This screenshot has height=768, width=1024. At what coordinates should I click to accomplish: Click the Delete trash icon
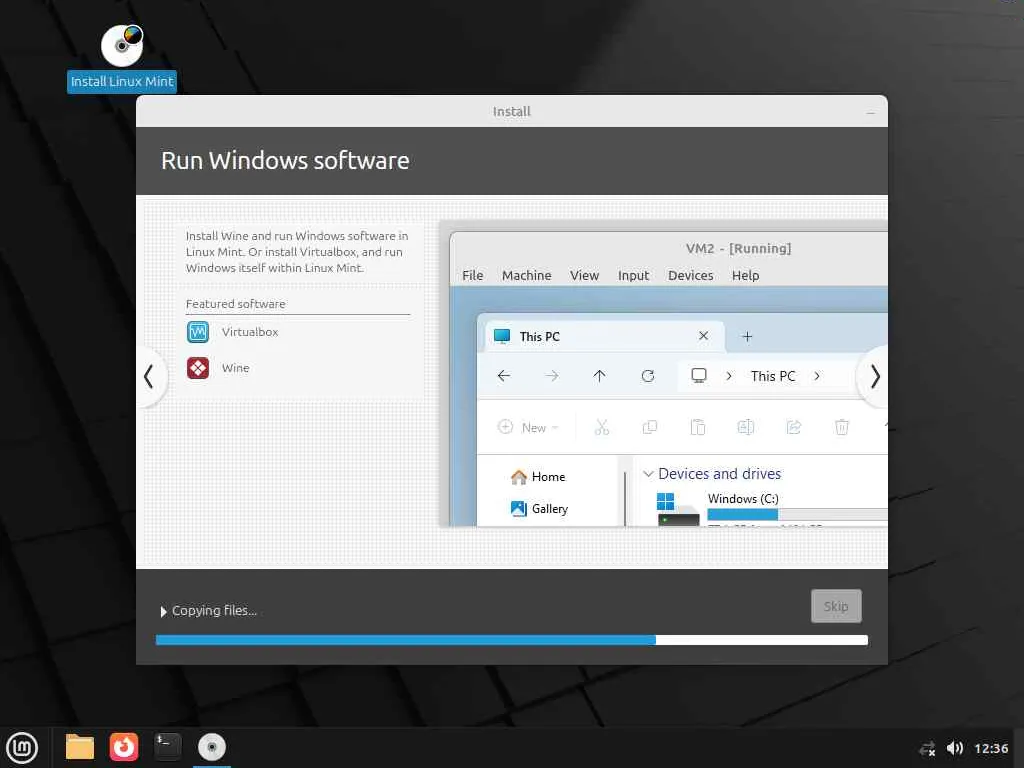(842, 428)
